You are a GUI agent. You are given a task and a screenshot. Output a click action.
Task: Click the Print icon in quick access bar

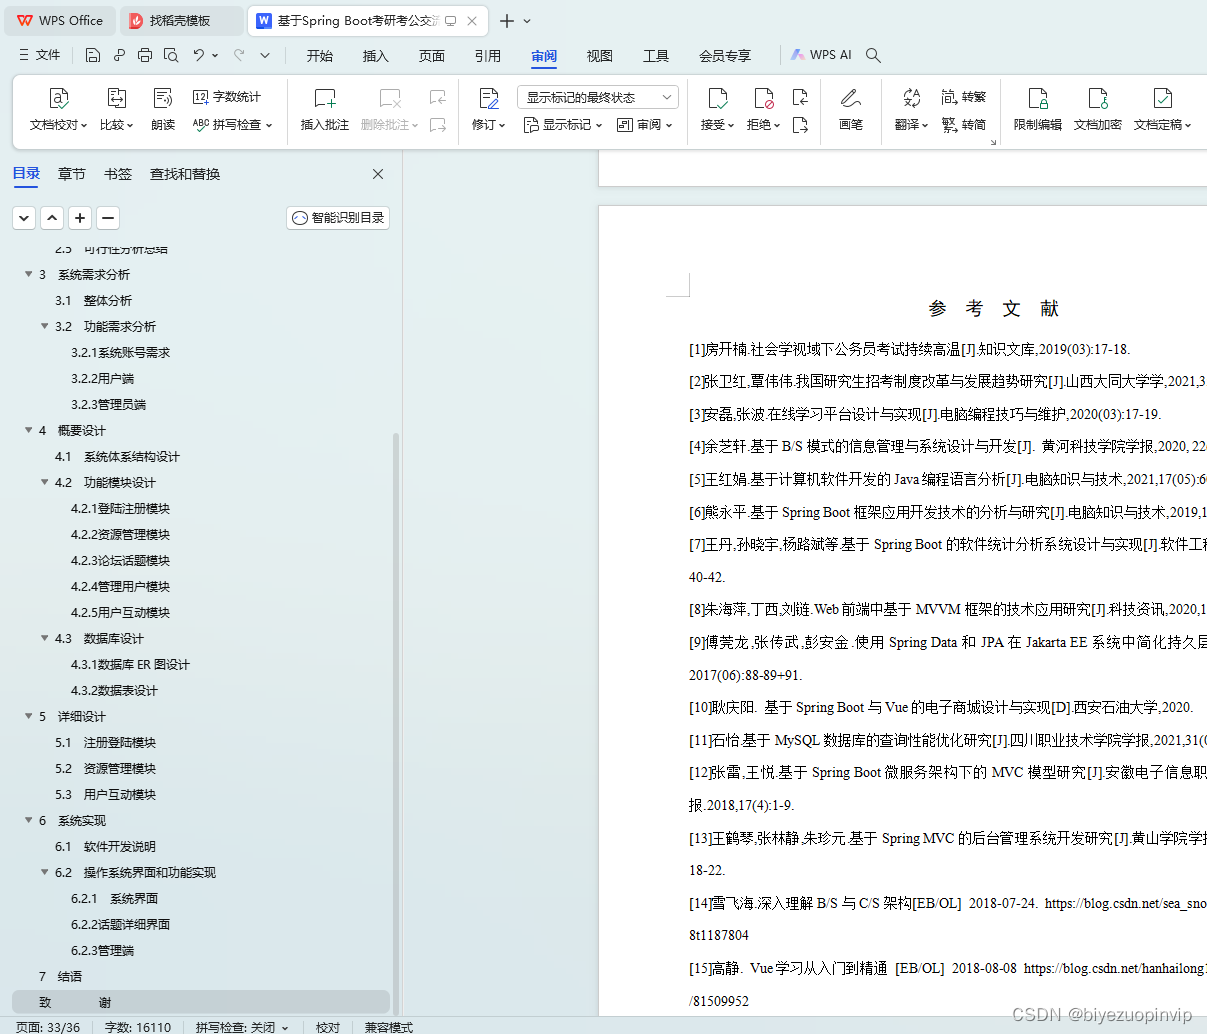pyautogui.click(x=145, y=55)
